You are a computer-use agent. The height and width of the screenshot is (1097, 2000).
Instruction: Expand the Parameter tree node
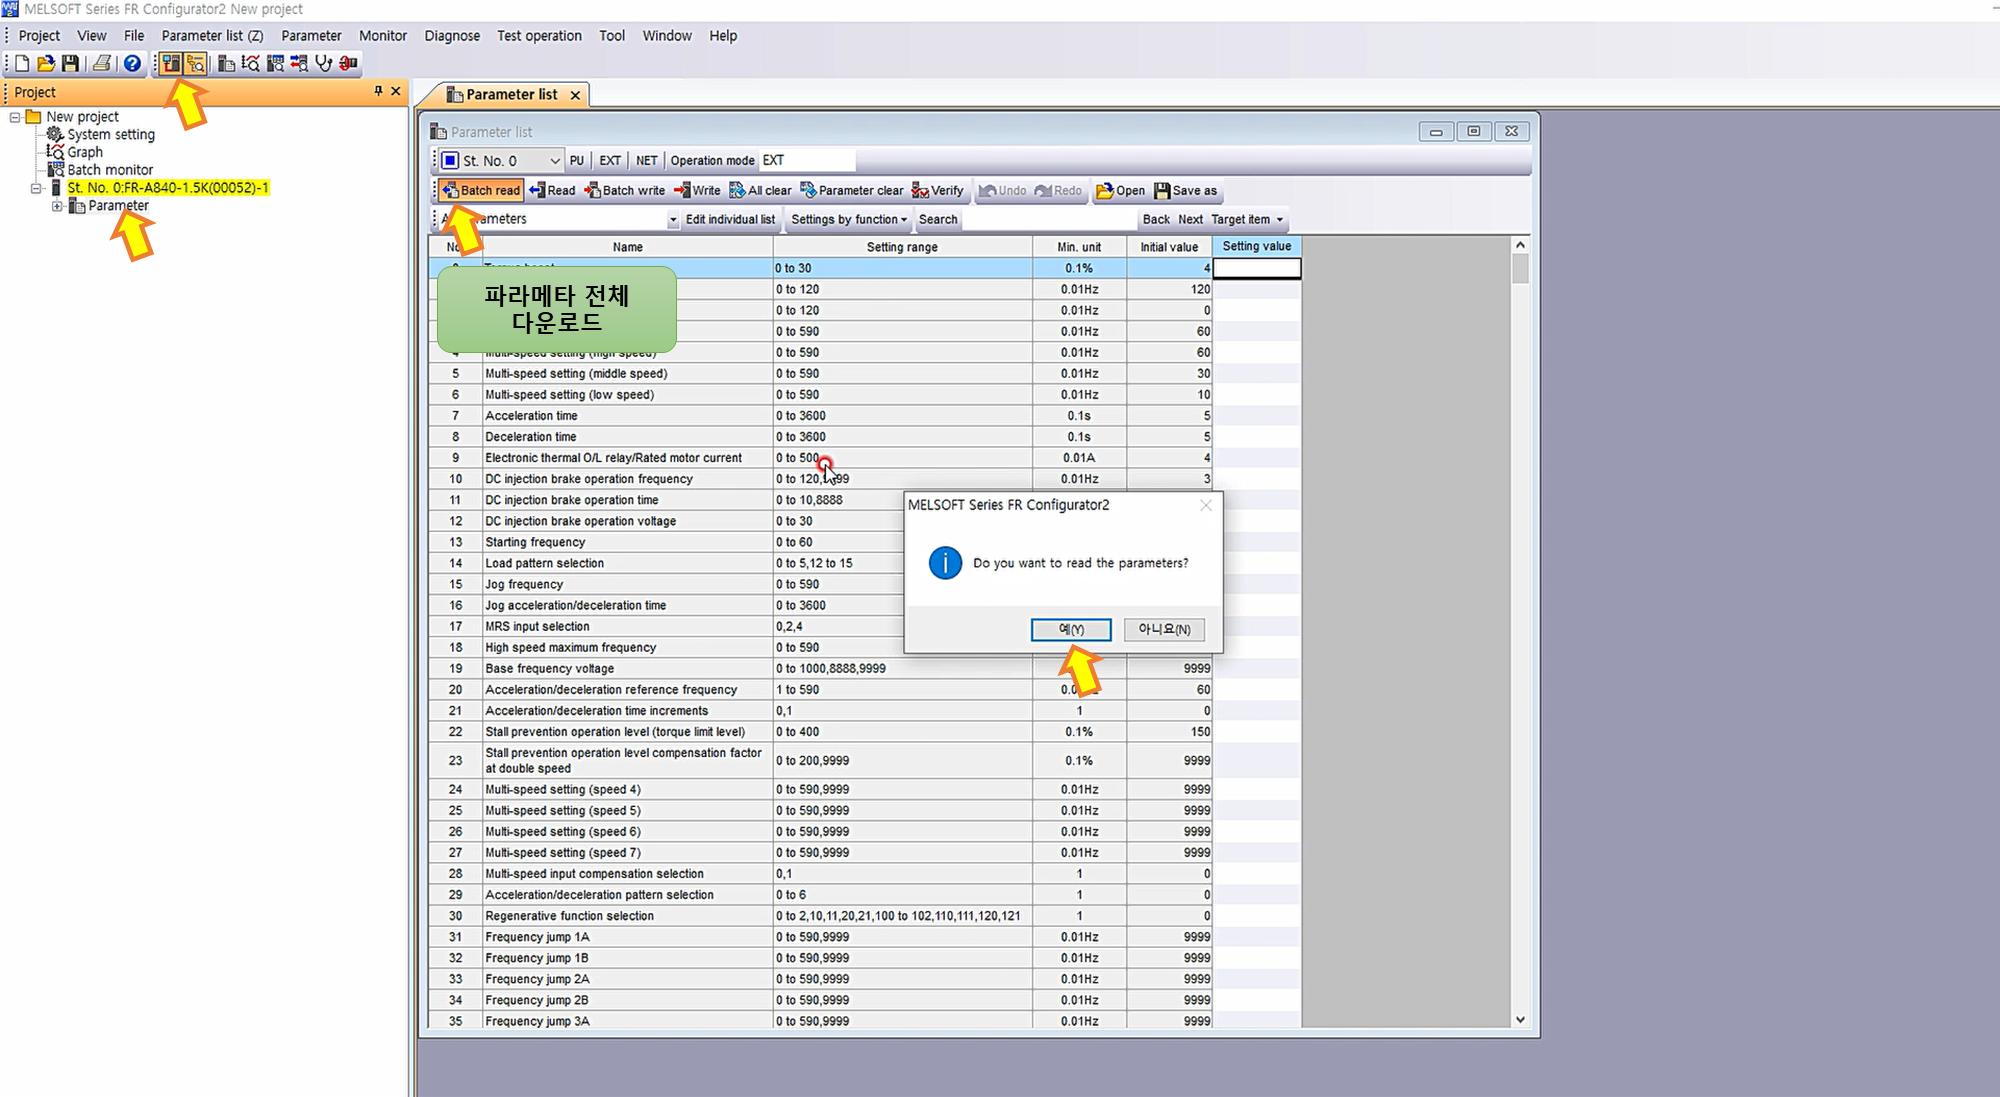57,206
